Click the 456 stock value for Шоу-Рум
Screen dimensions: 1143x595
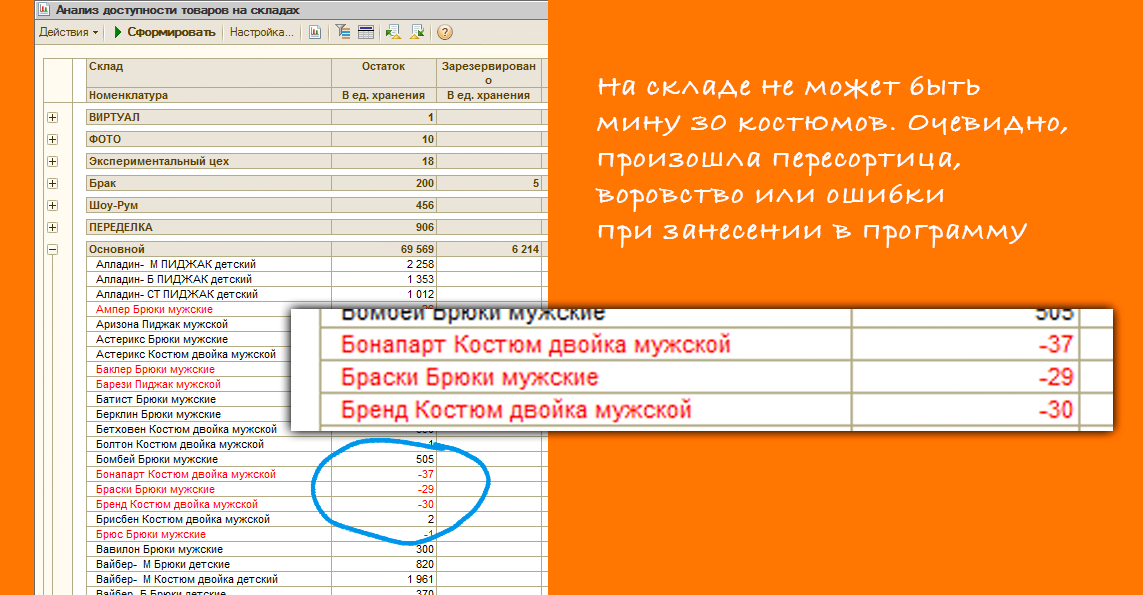point(424,205)
